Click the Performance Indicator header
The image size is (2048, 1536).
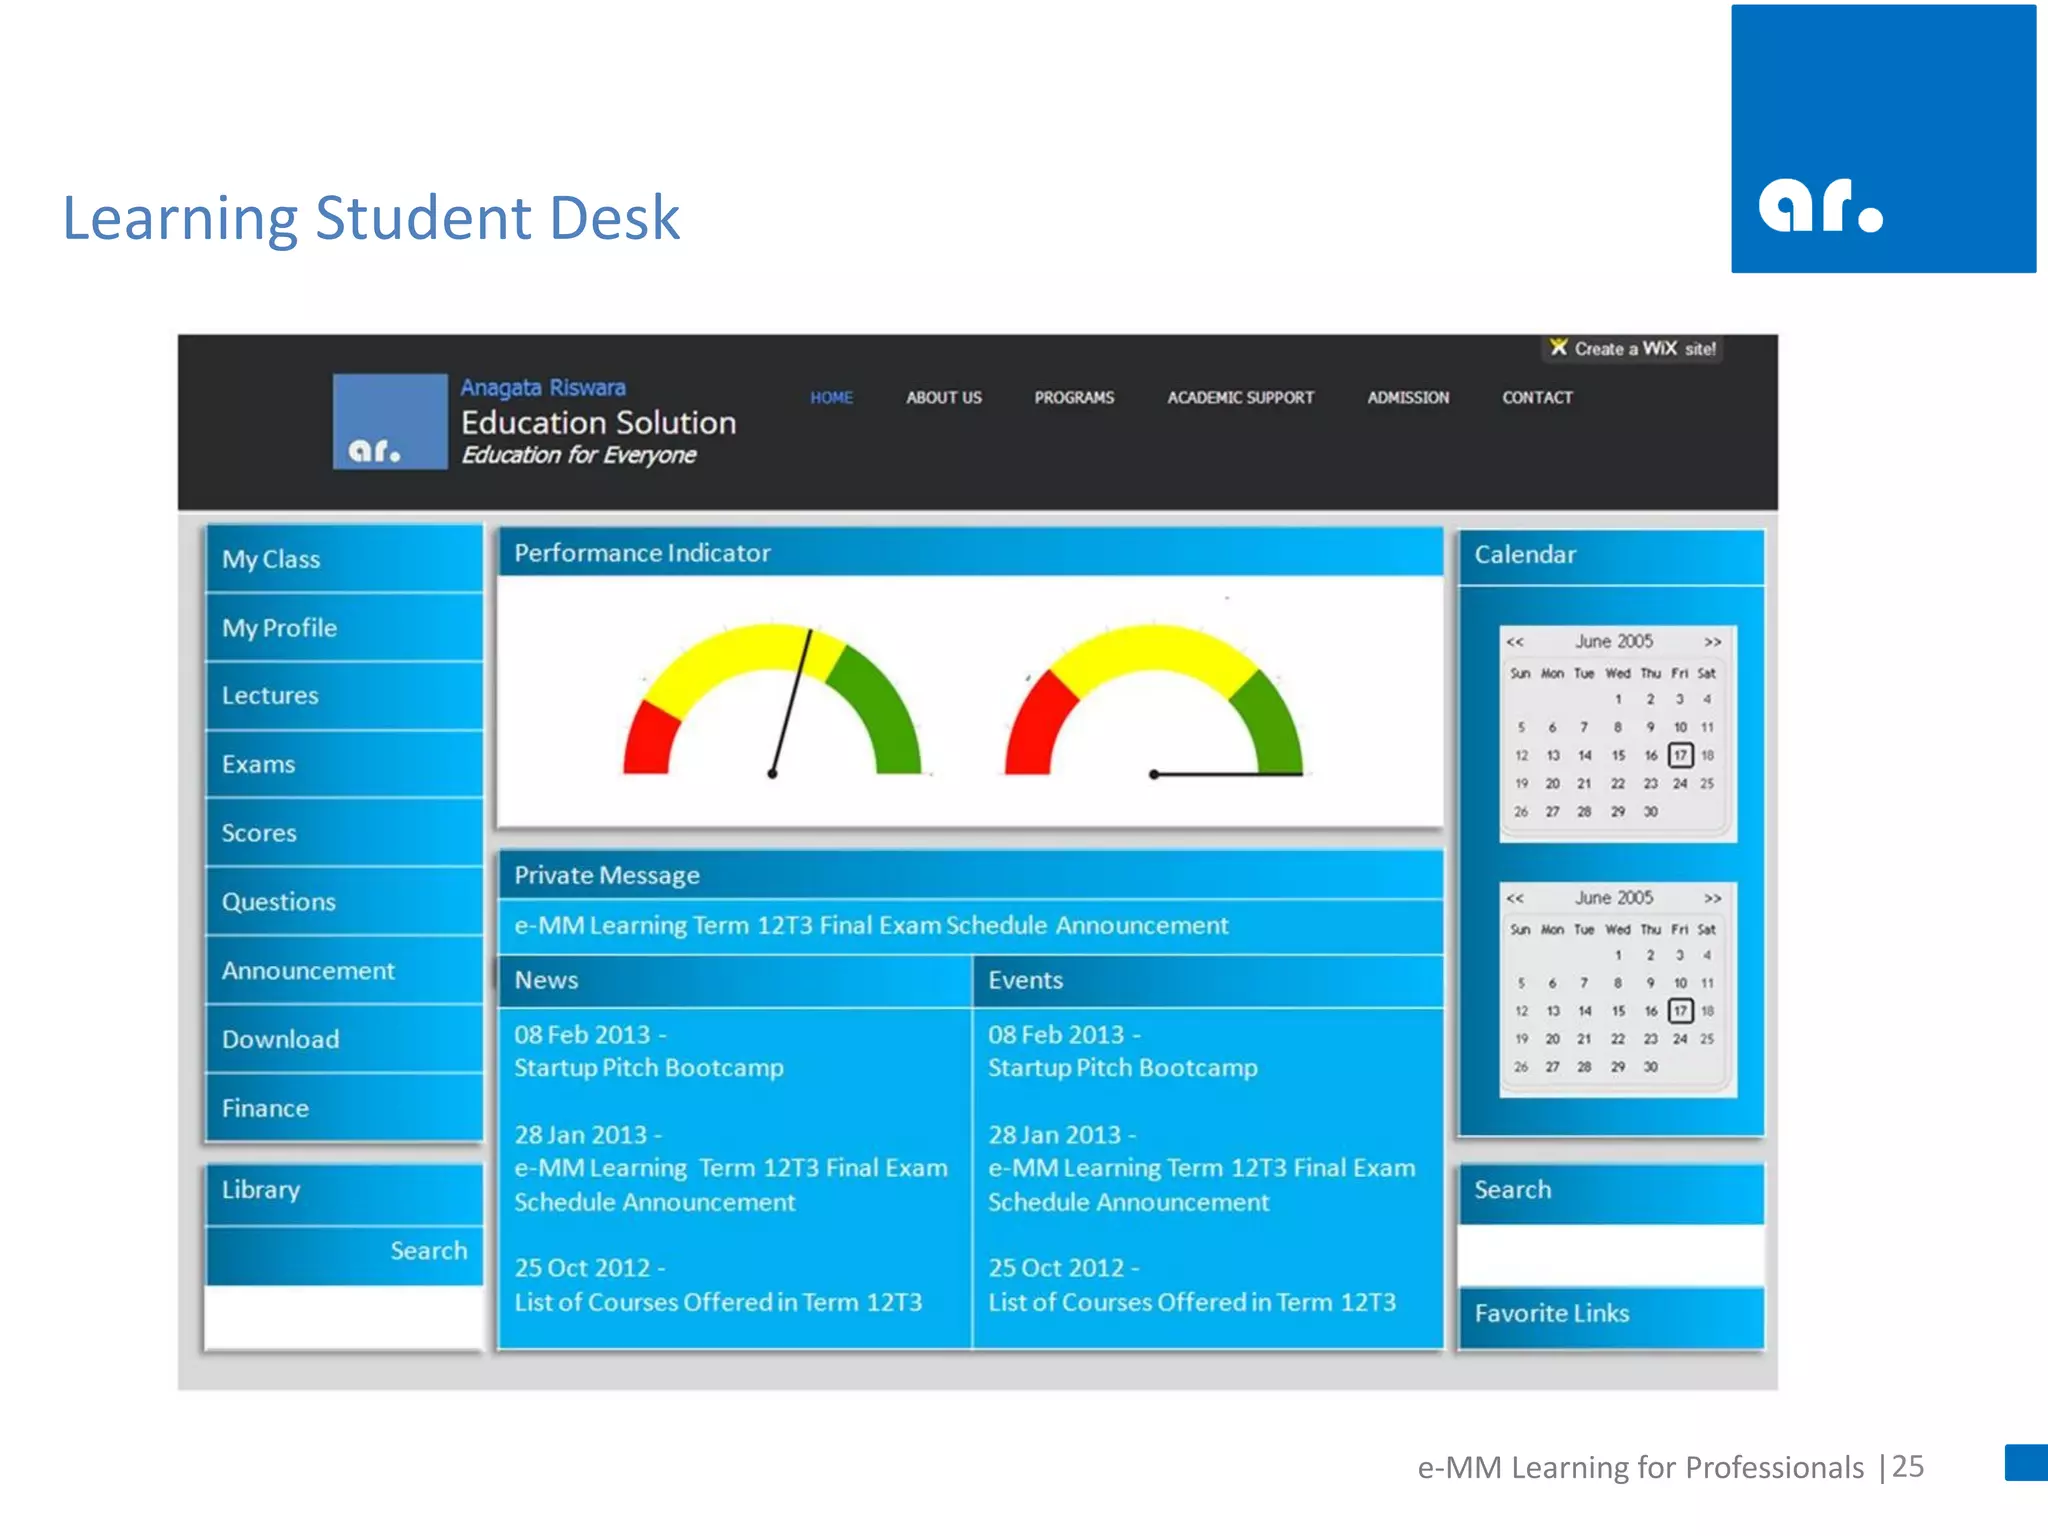click(x=970, y=552)
